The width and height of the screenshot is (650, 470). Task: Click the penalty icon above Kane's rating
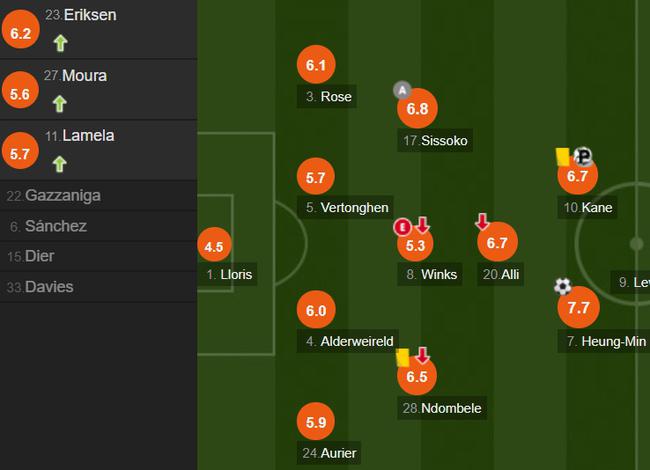pyautogui.click(x=583, y=156)
